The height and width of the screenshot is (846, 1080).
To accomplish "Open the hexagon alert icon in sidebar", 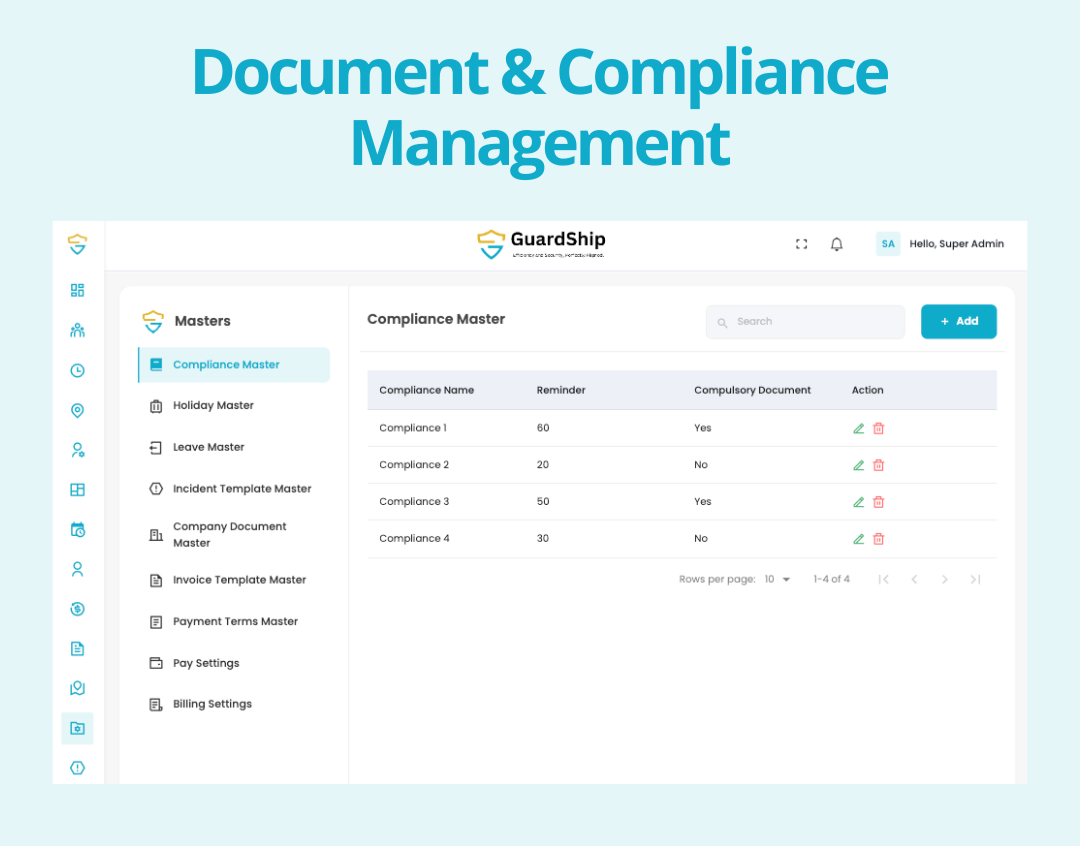I will tap(77, 767).
